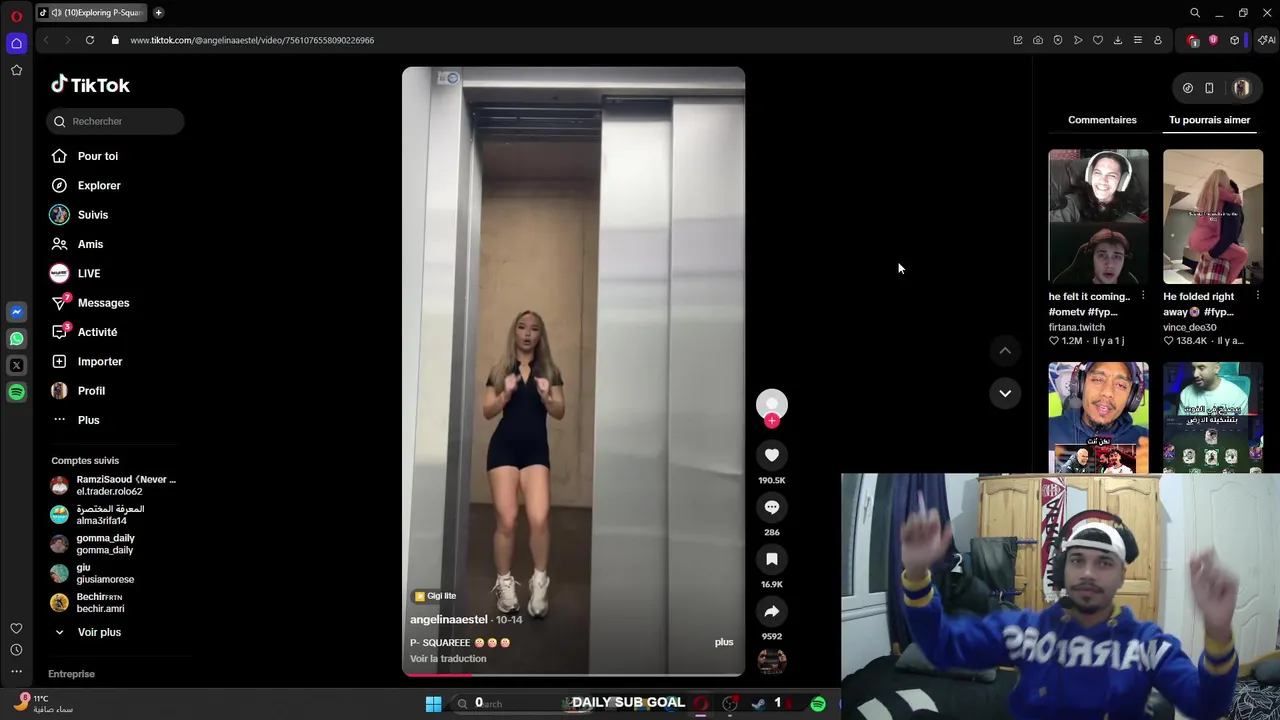
Task: Click Opera ad-blocker shield icon
Action: point(1058,40)
